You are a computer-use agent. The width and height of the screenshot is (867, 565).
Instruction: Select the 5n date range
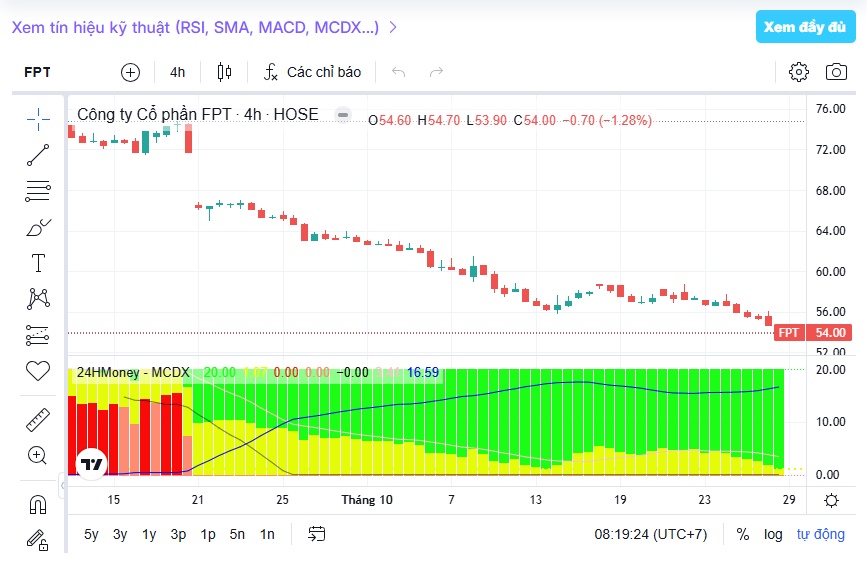[237, 535]
